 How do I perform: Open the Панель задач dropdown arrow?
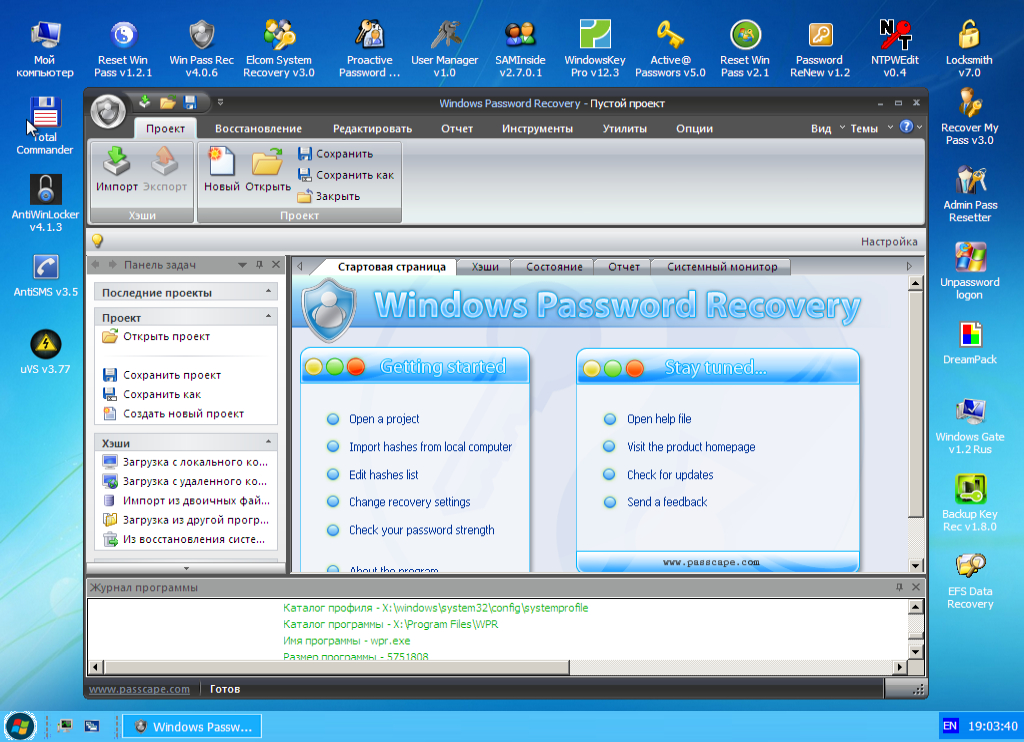(242, 265)
